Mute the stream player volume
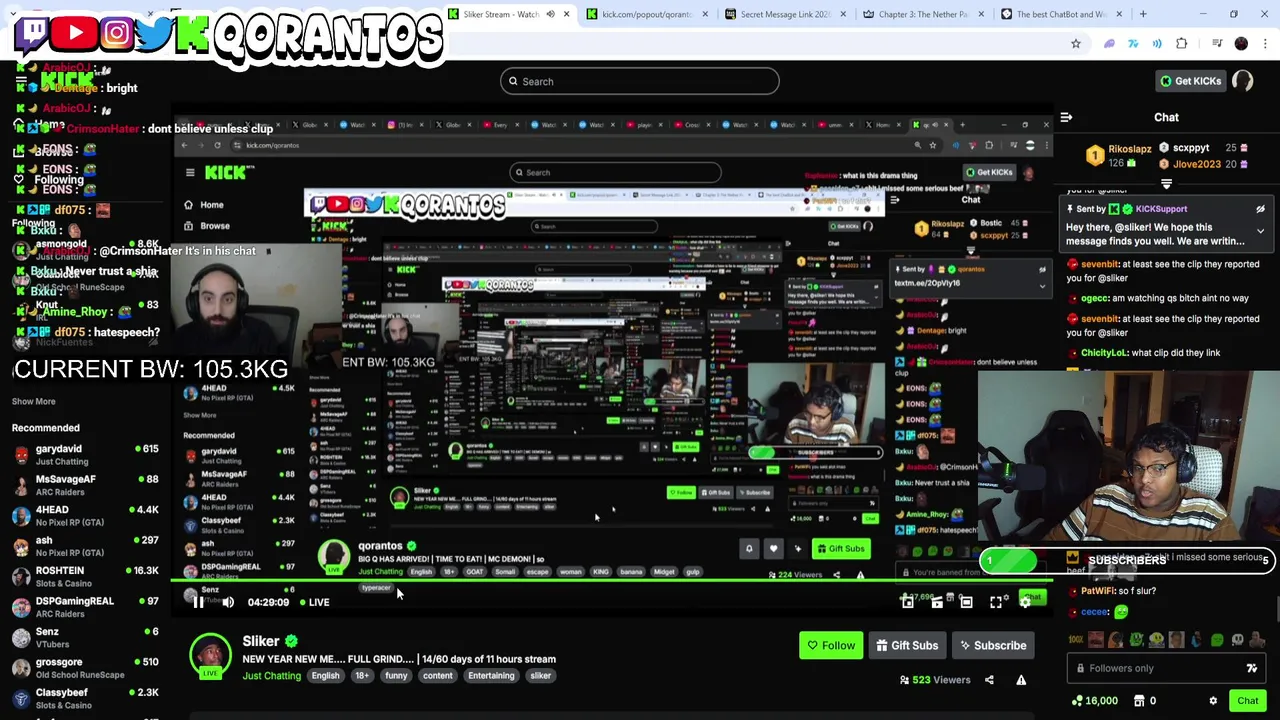1280x720 pixels. (228, 602)
